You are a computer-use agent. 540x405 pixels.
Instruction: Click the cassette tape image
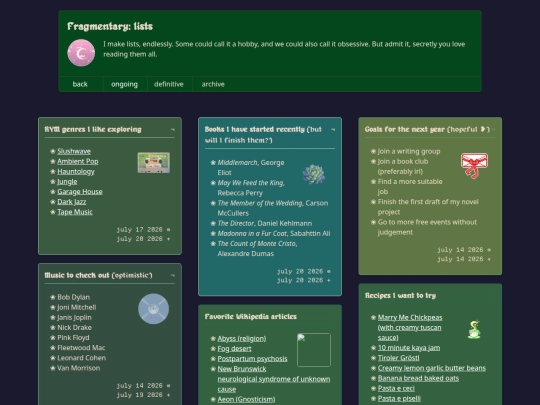click(154, 163)
